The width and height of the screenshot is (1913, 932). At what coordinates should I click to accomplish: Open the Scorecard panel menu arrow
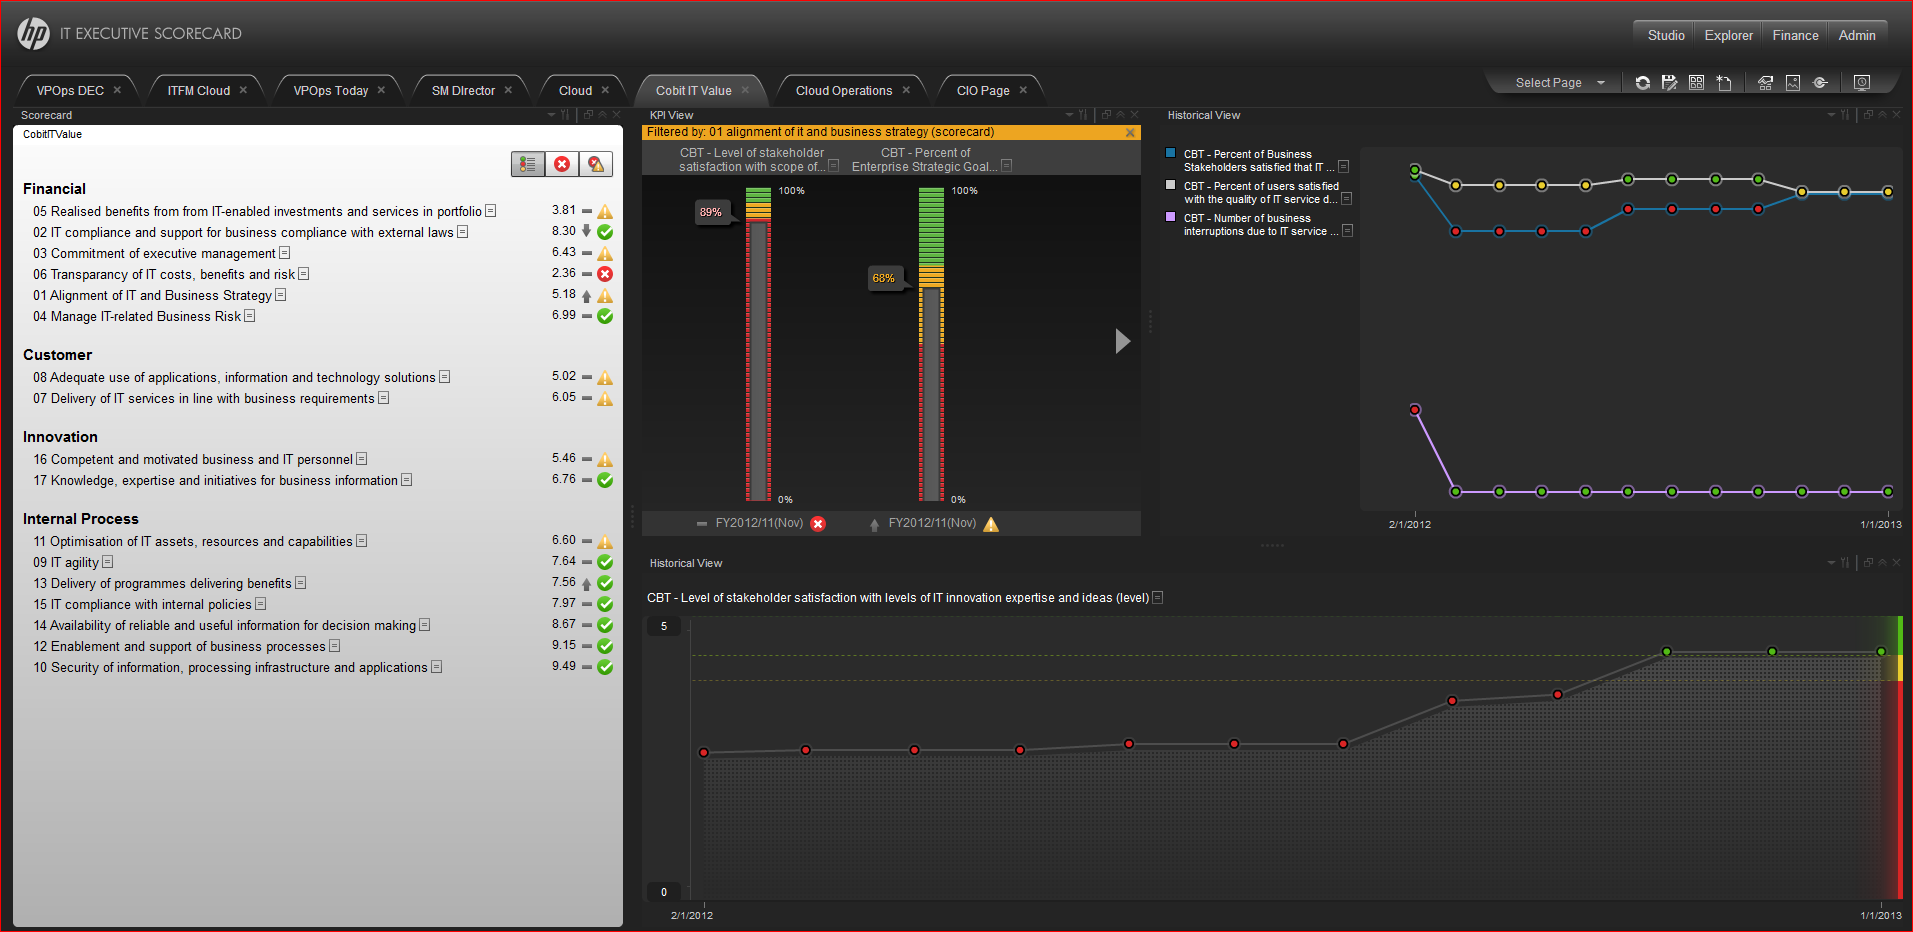click(x=551, y=115)
